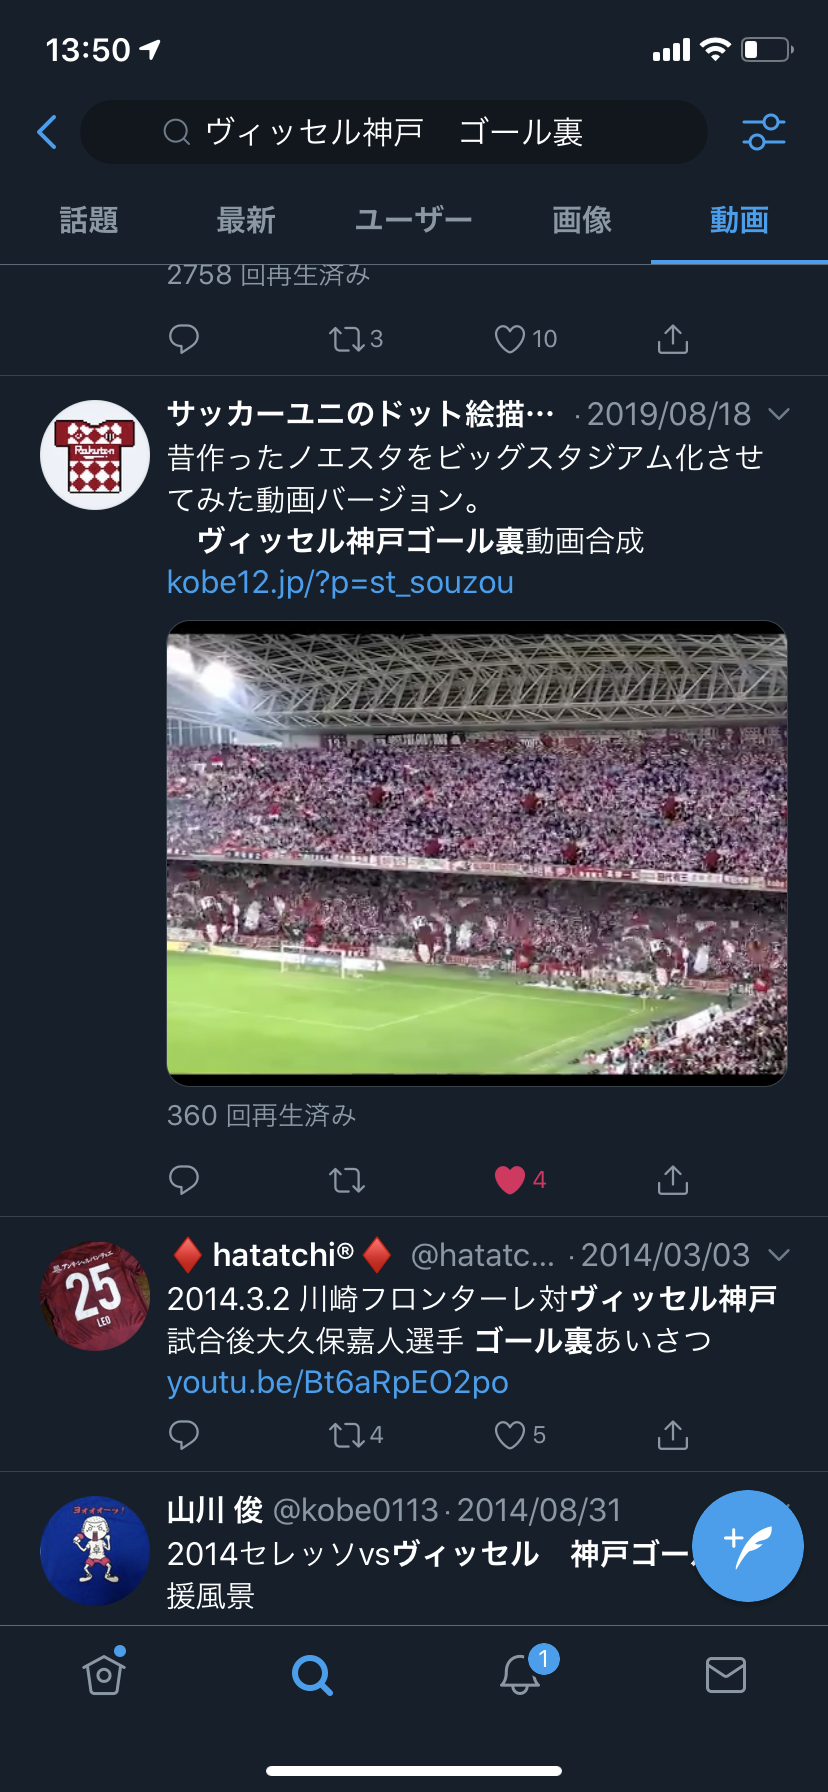Open the youtu.be/Bt6aRpEO2po link
828x1792 pixels.
pos(338,1382)
